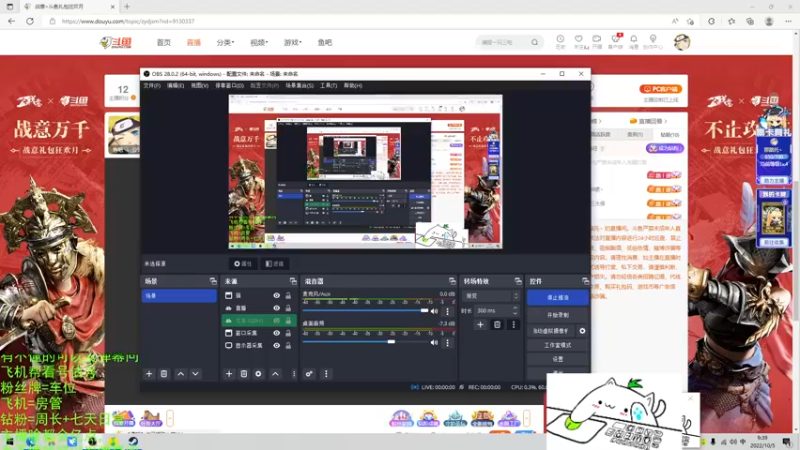Toggle lock on 窗口采集 source
Viewport: 800px width, 450px height.
(288, 333)
